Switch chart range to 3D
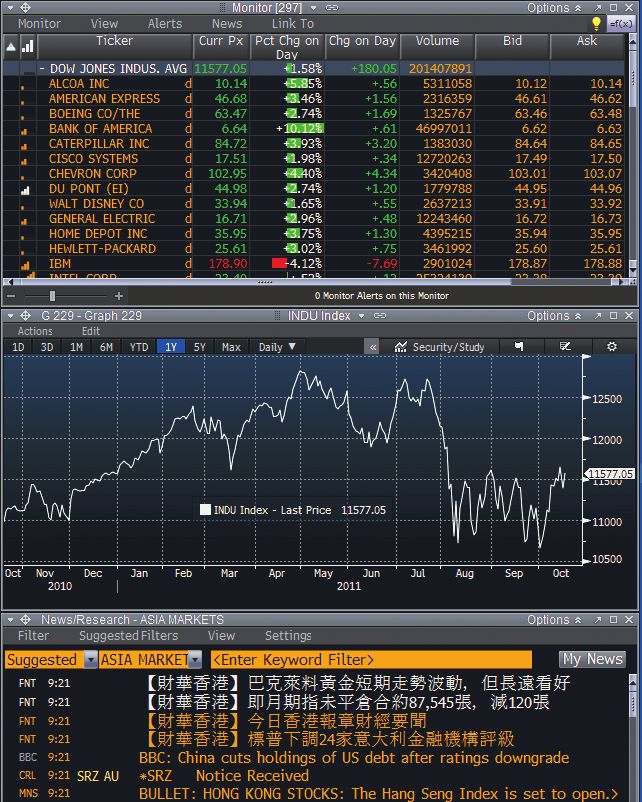642x802 pixels. point(47,347)
